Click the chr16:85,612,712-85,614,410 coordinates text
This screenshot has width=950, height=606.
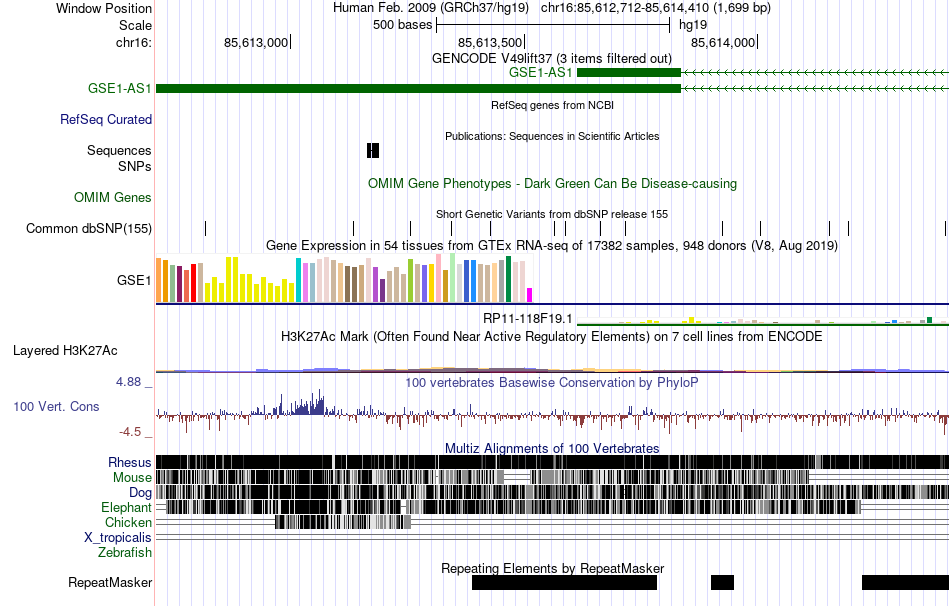click(x=656, y=8)
